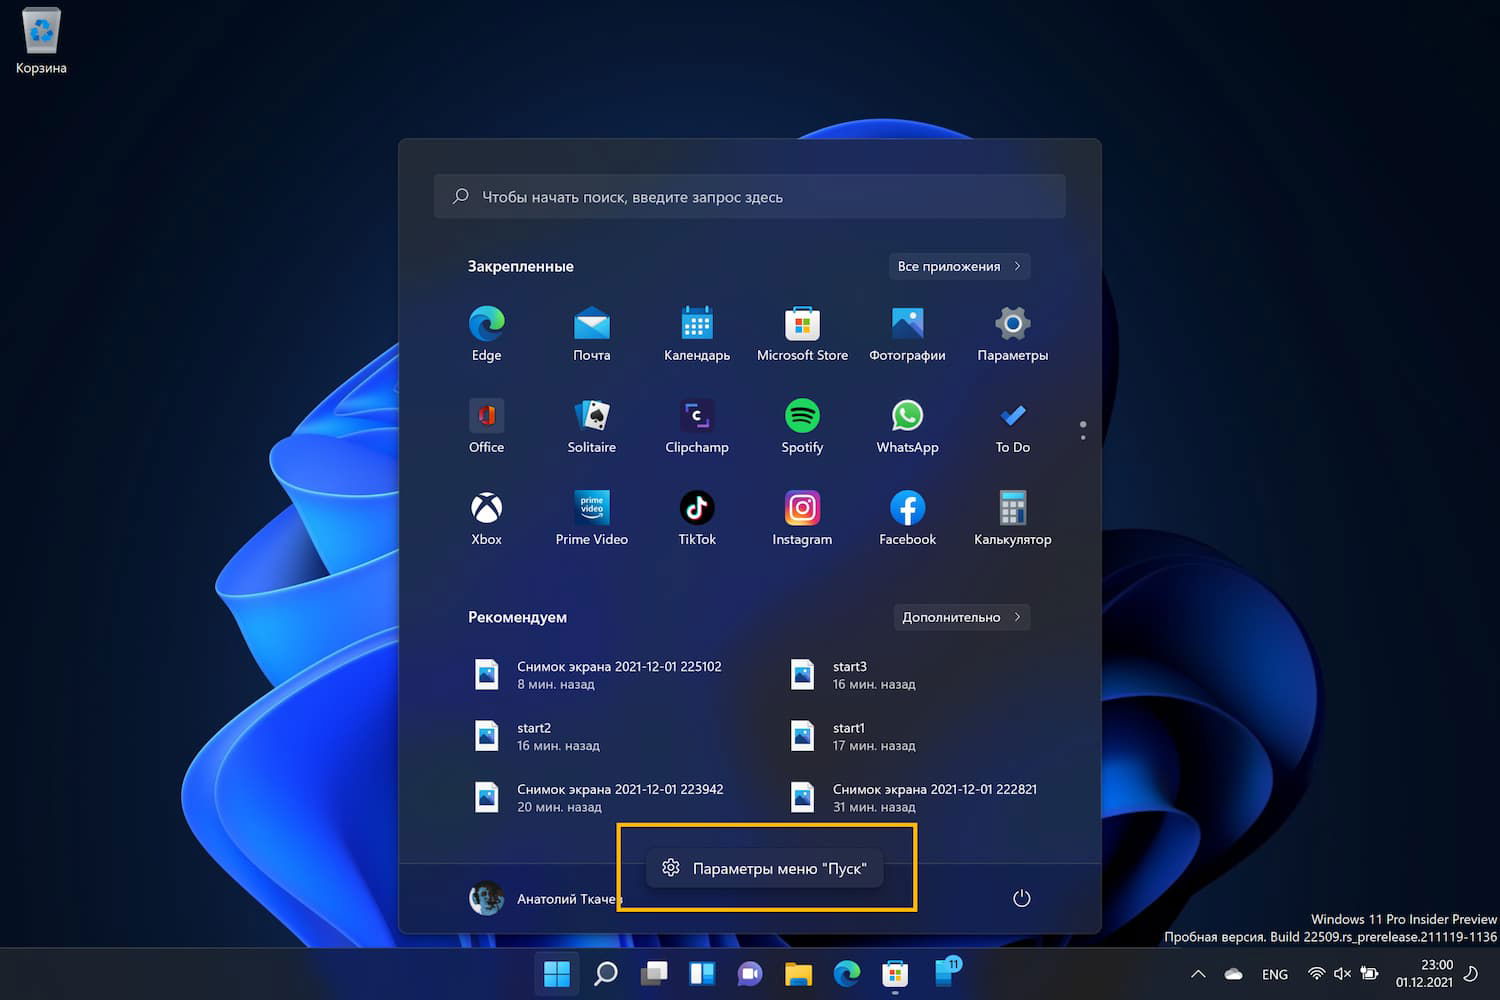
Task: Open File Explorer from the taskbar
Action: click(798, 973)
